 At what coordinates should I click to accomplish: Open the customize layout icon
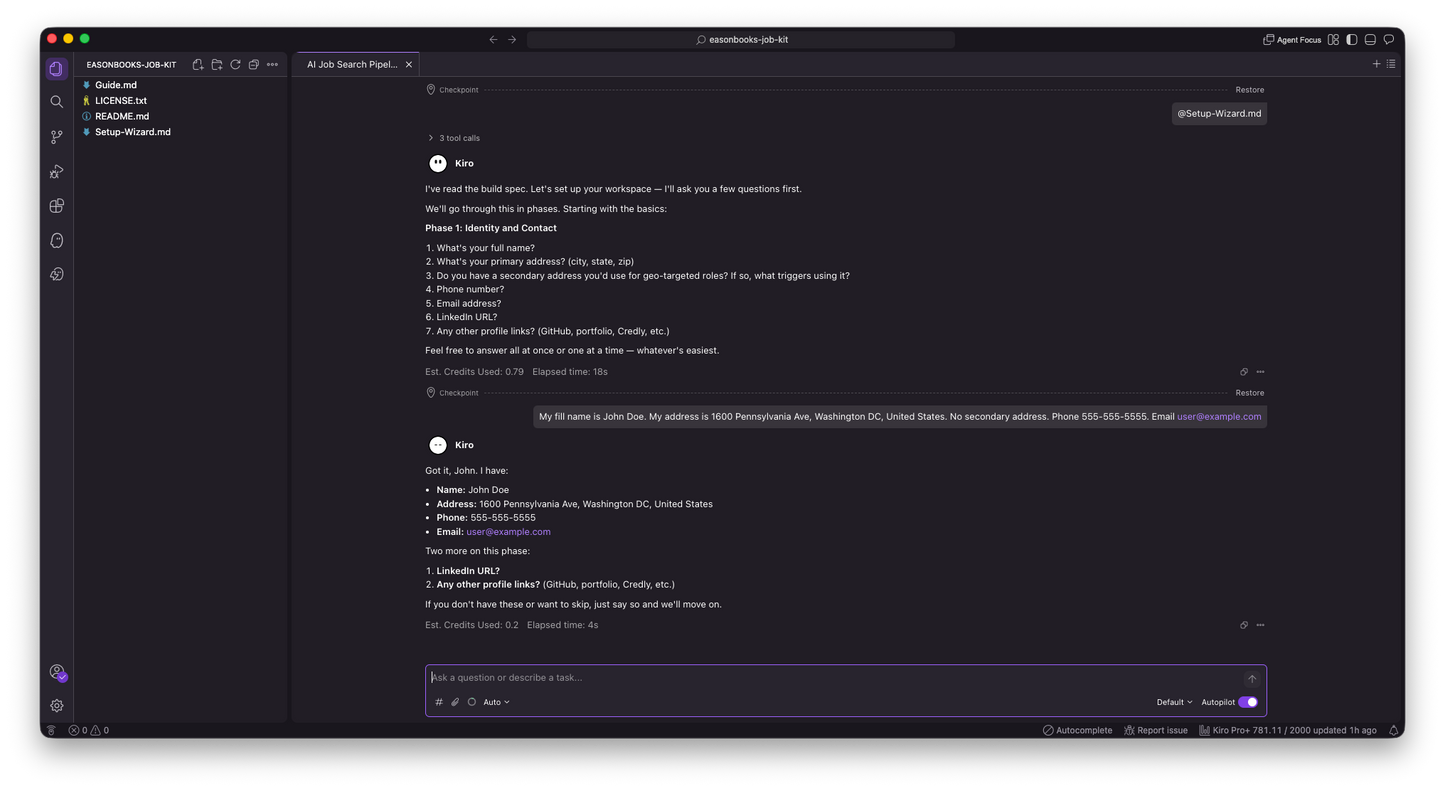1333,40
